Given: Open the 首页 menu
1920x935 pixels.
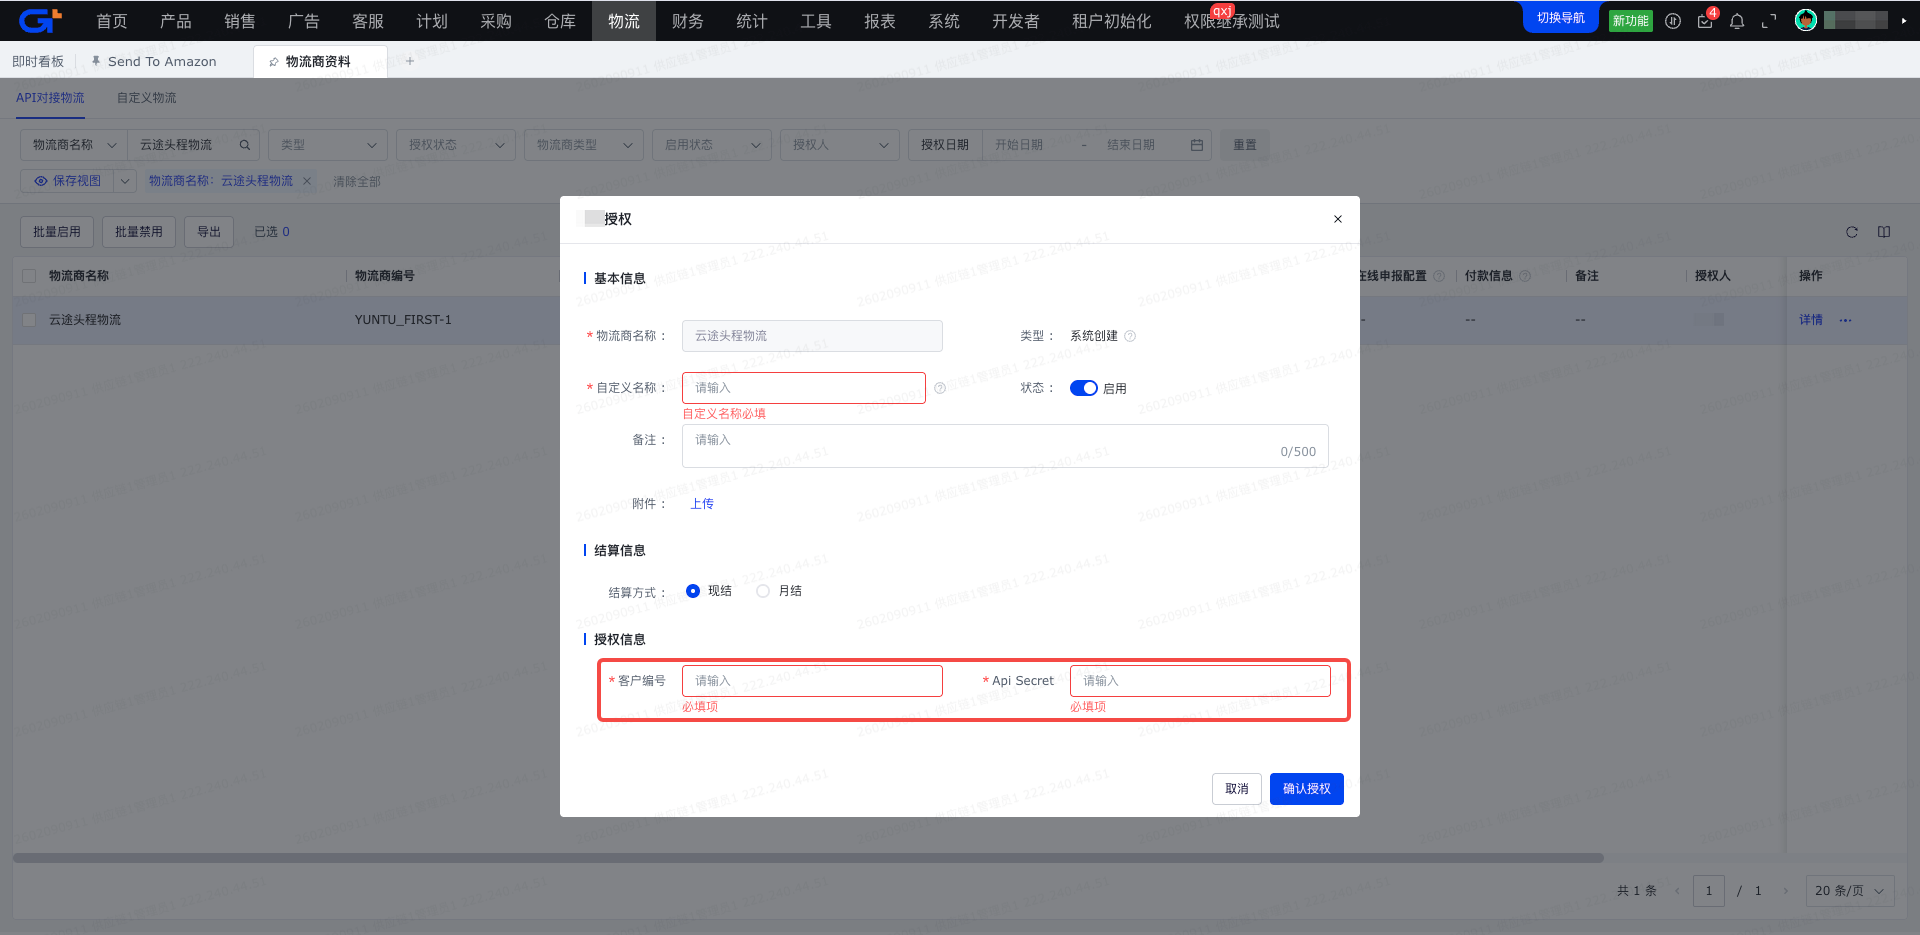Looking at the screenshot, I should (112, 21).
